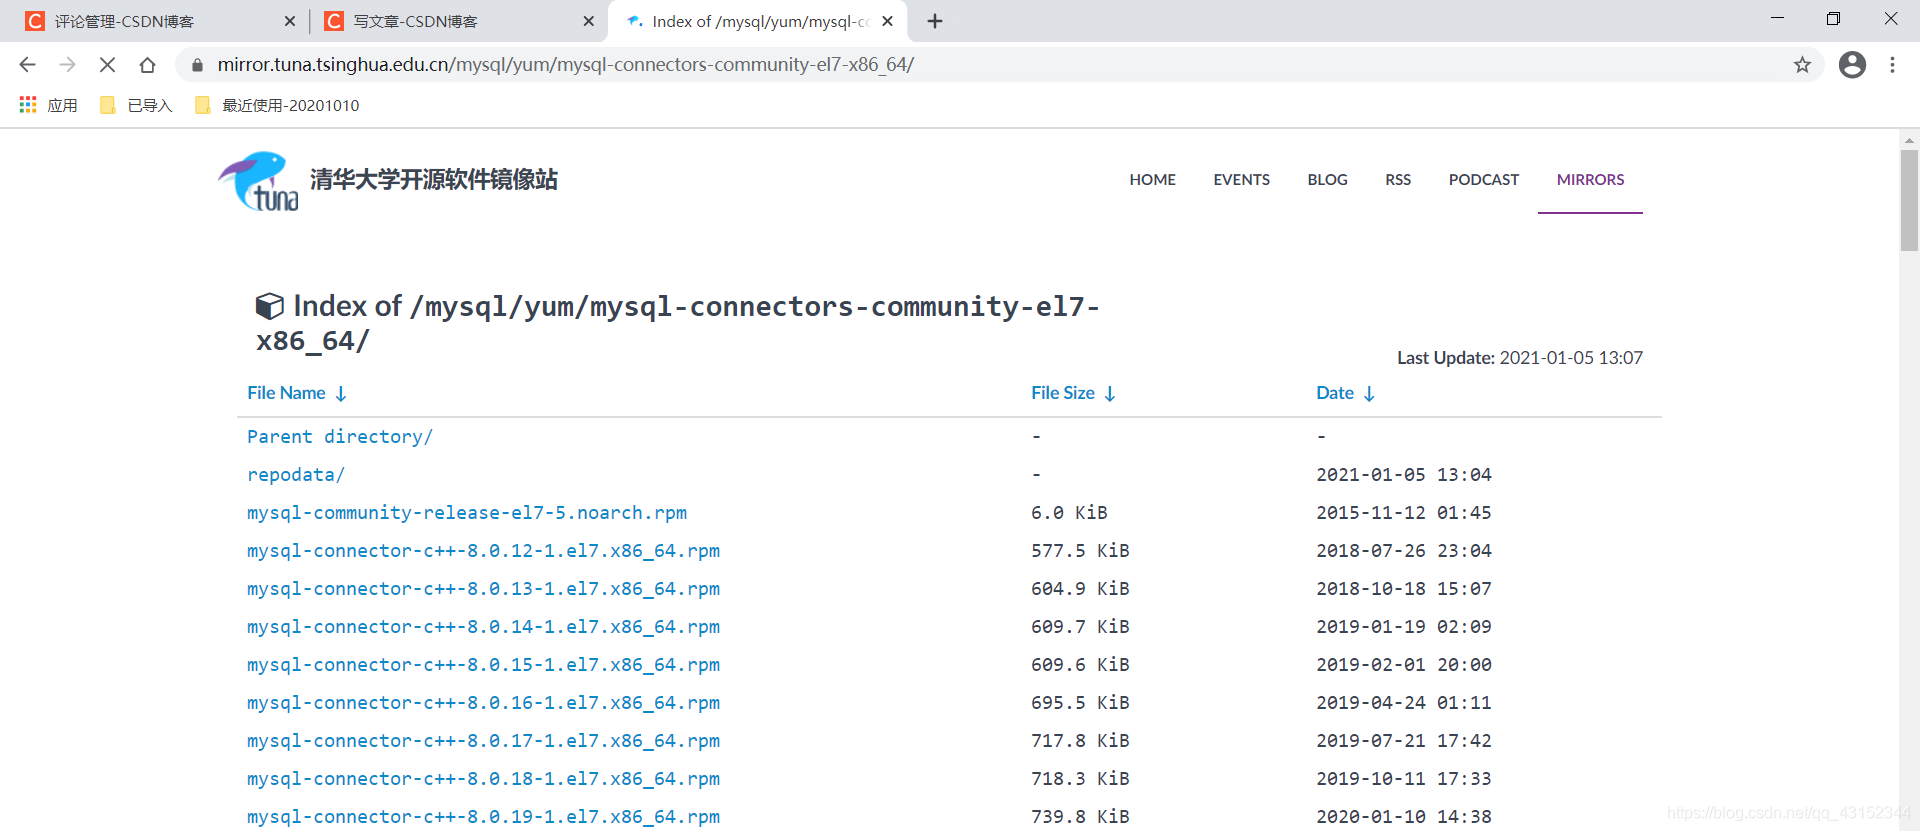Click the browser forward arrow
The image size is (1920, 831).
pyautogui.click(x=67, y=65)
